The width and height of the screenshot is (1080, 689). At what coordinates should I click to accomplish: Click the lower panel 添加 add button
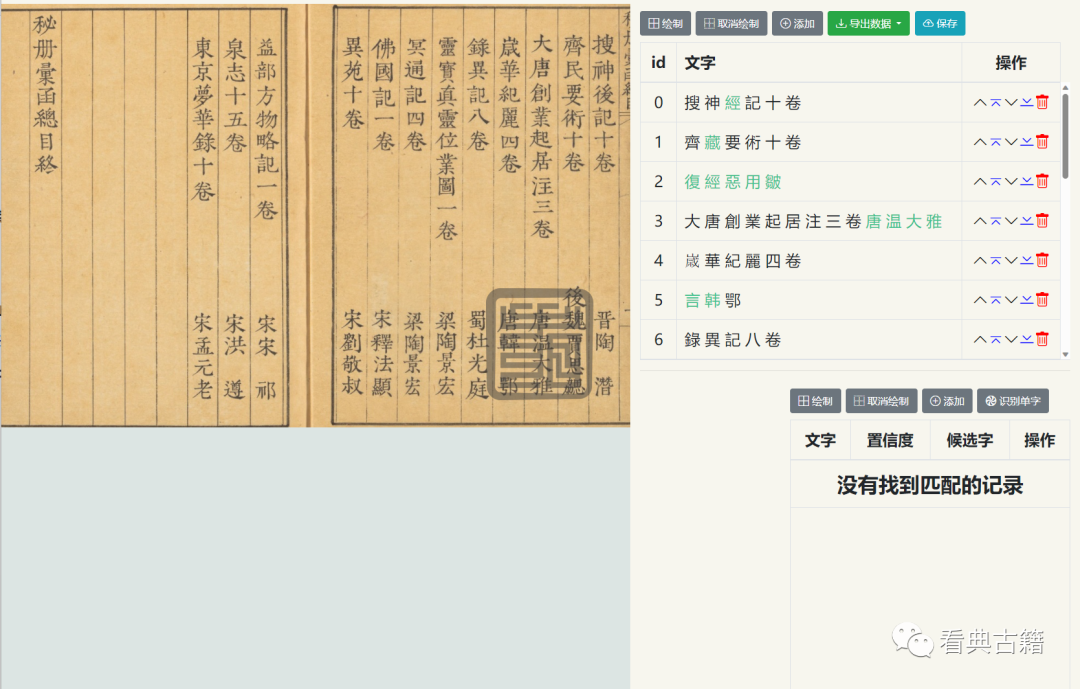[946, 401]
